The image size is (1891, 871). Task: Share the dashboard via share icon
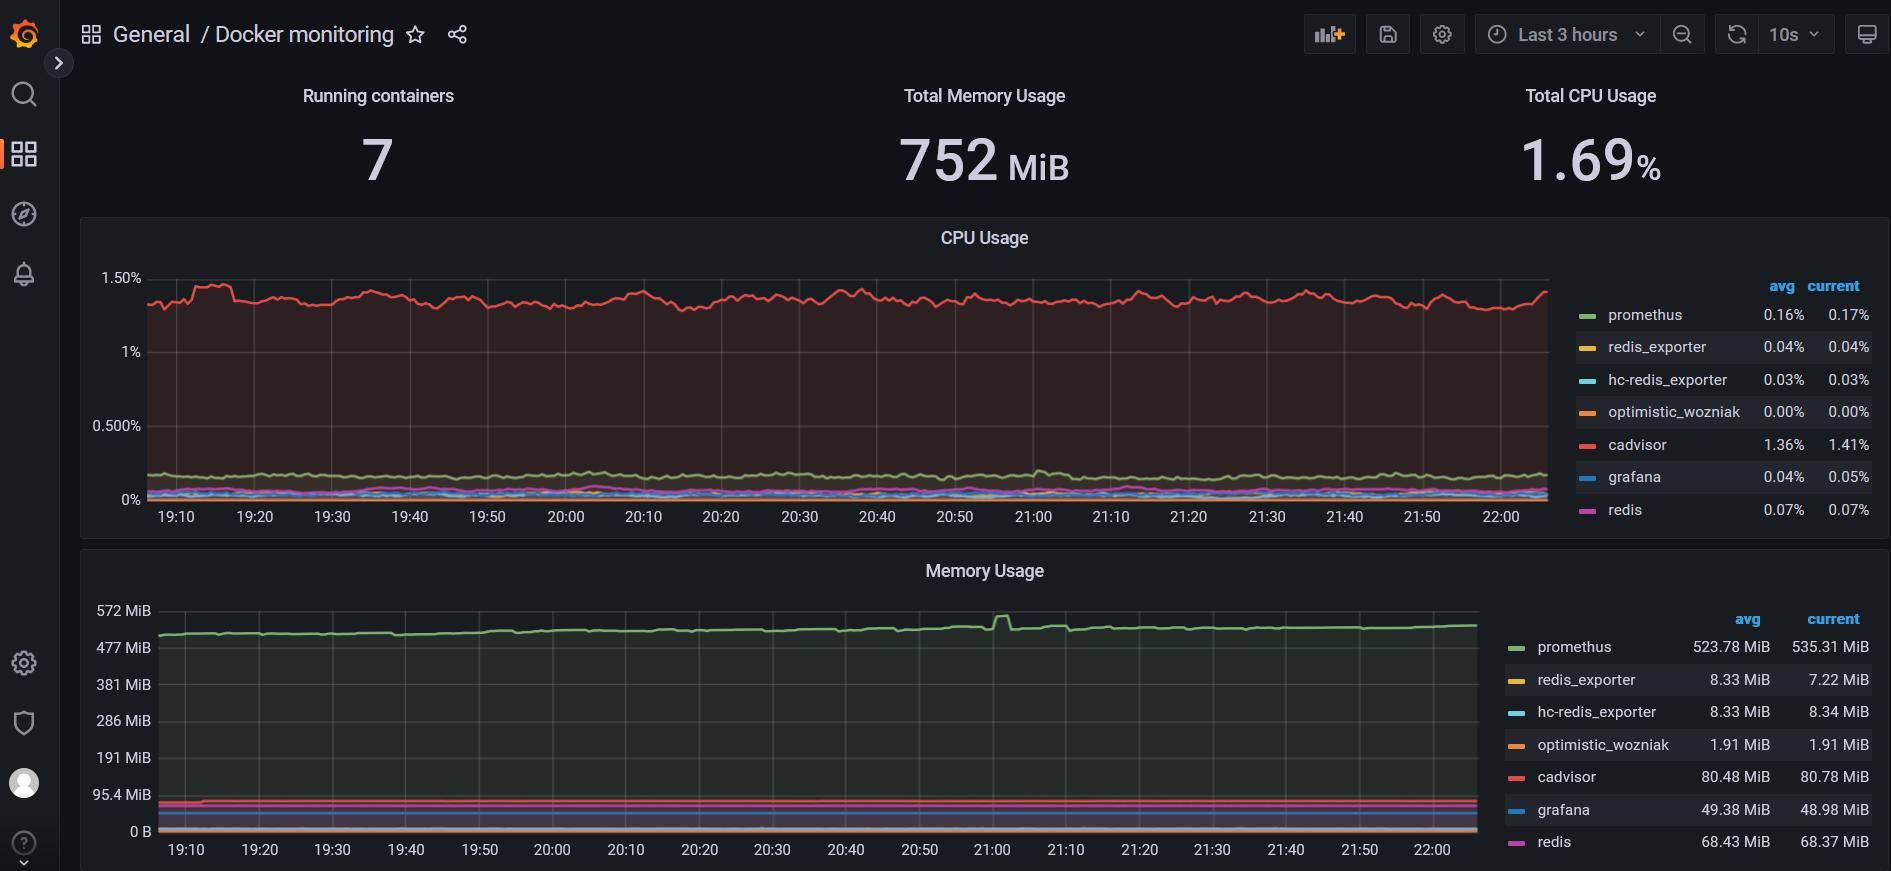(457, 35)
